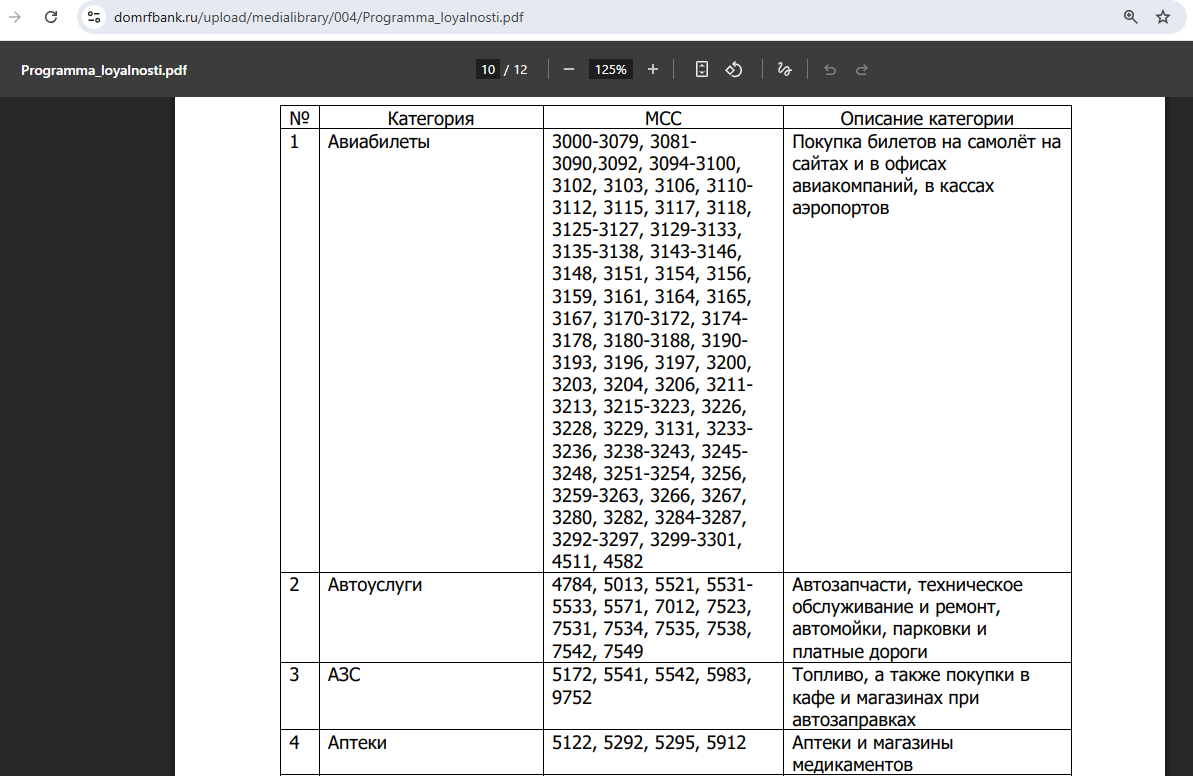The image size is (1193, 776).
Task: Select the page number field showing 10
Action: (488, 69)
